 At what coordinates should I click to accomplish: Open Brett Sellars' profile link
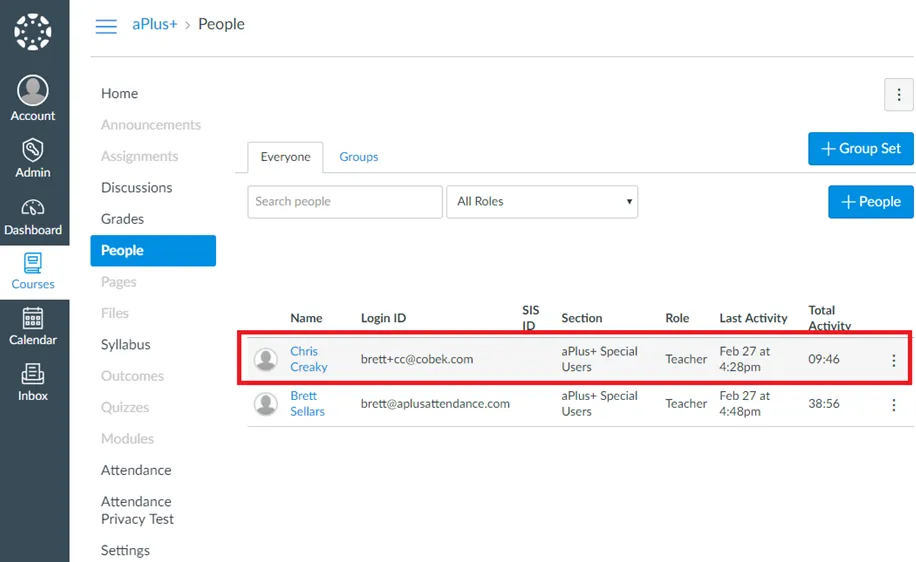[x=307, y=403]
